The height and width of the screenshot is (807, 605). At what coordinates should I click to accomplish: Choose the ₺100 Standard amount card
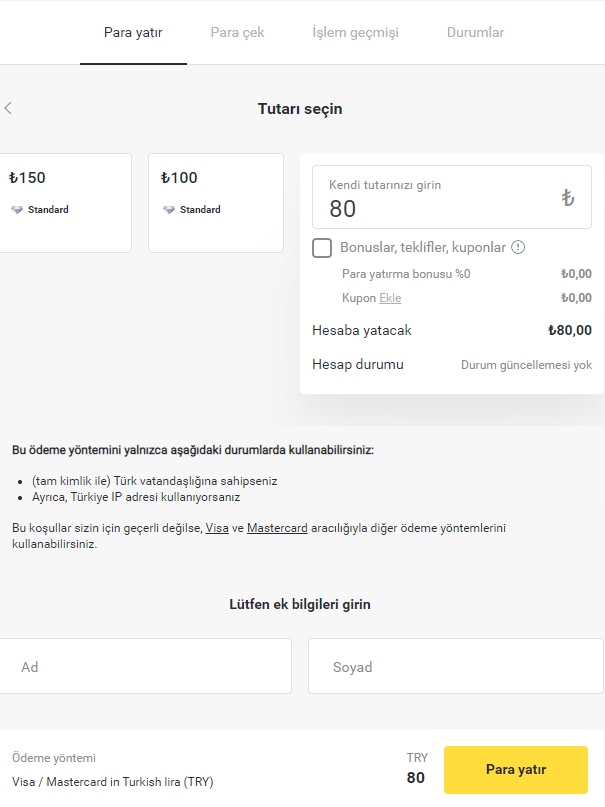[x=215, y=202]
